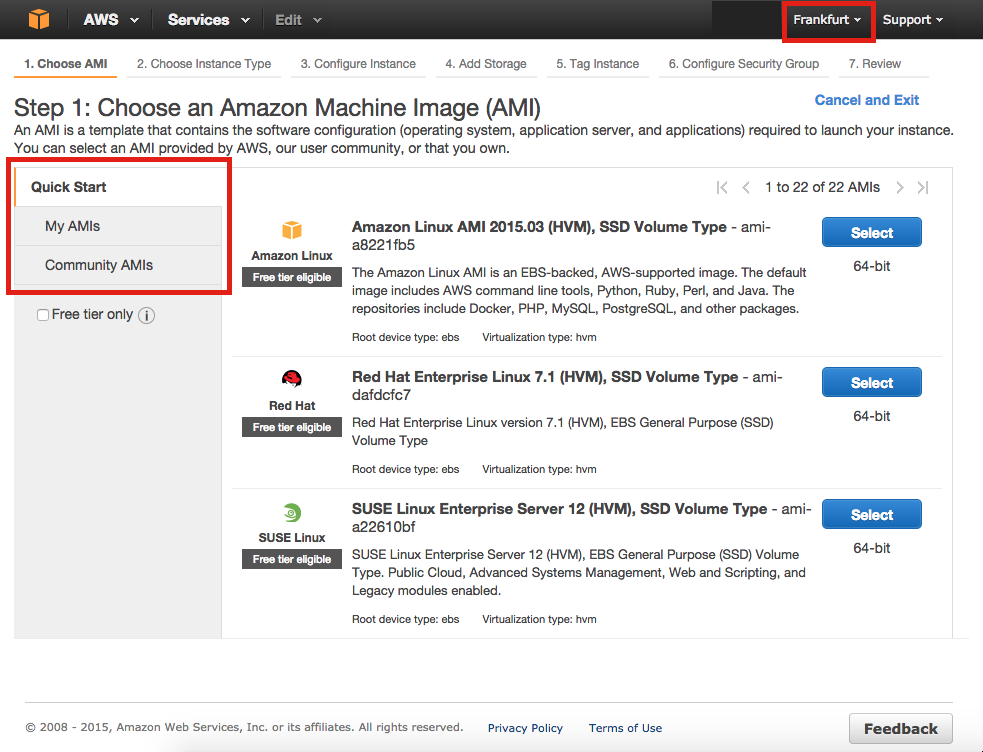Select the Community AMIs category
The width and height of the screenshot is (983, 752).
(118, 265)
